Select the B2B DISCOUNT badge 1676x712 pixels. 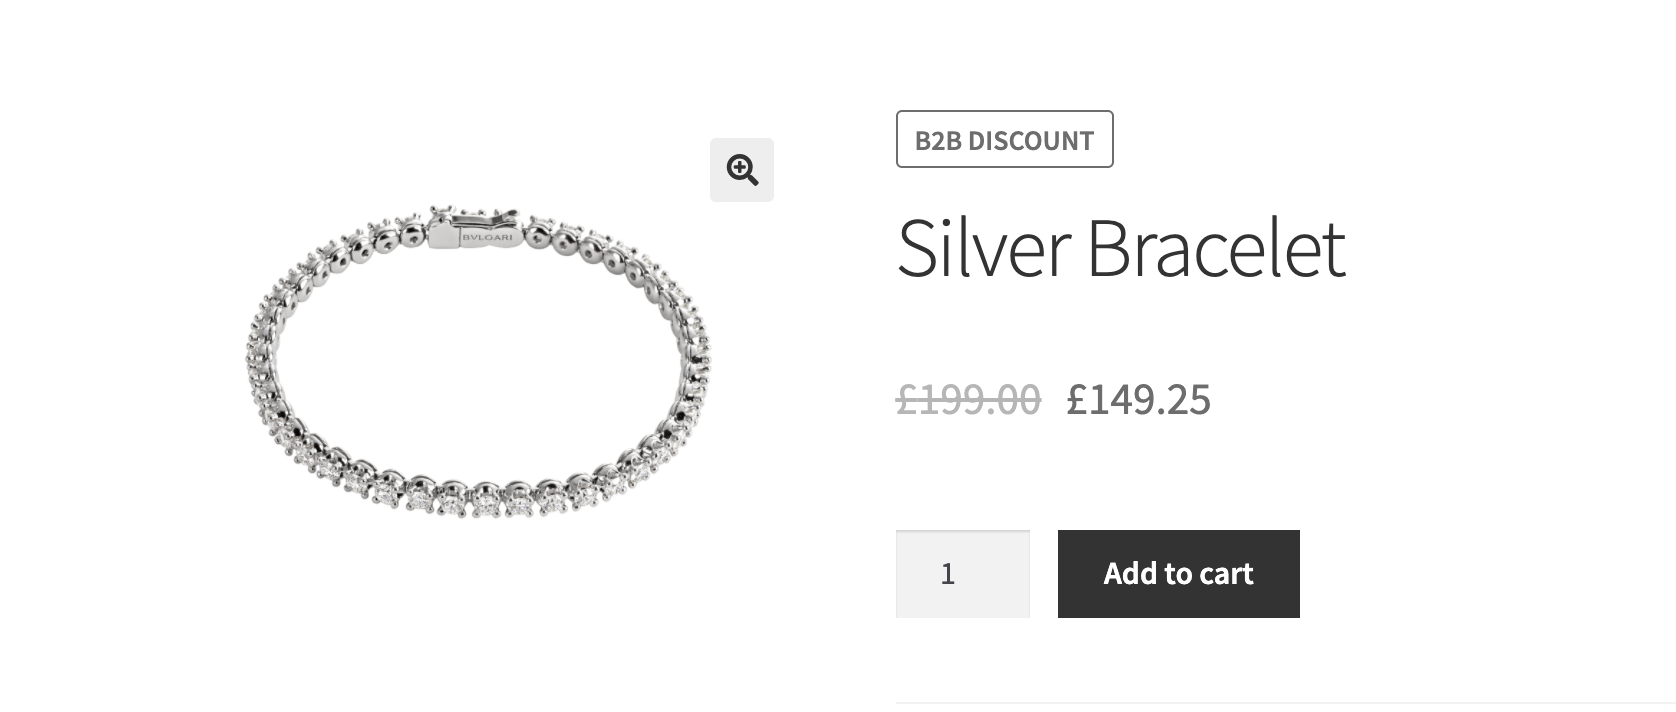1004,139
